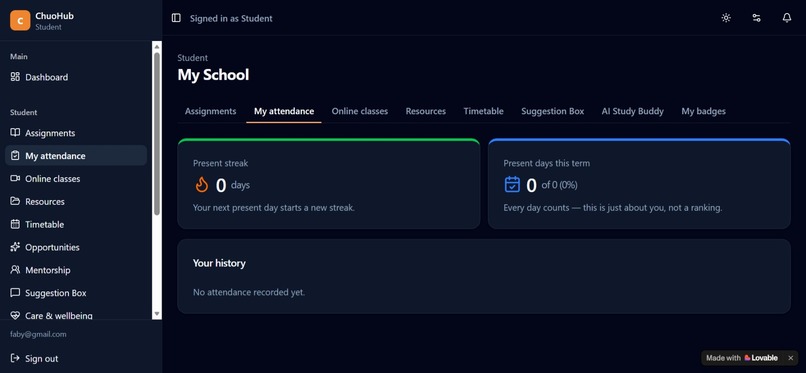806x373 pixels.
Task: Click the 'Present streak' label
Action: click(221, 163)
